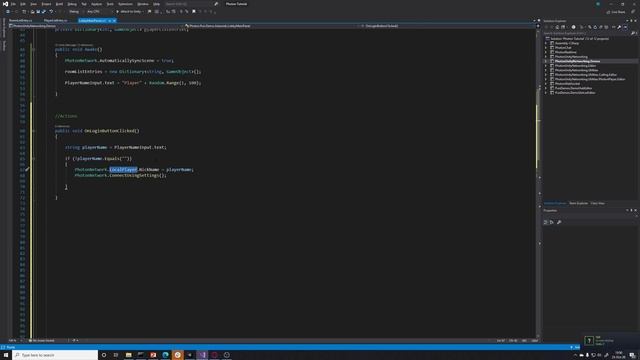This screenshot has height=360, width=640.
Task: Open the Debug menu
Action: pyautogui.click(x=72, y=4)
